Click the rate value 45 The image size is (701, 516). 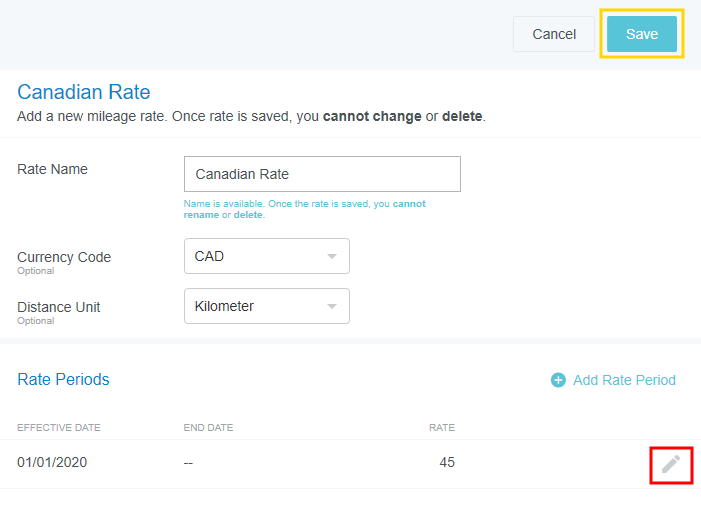point(446,462)
